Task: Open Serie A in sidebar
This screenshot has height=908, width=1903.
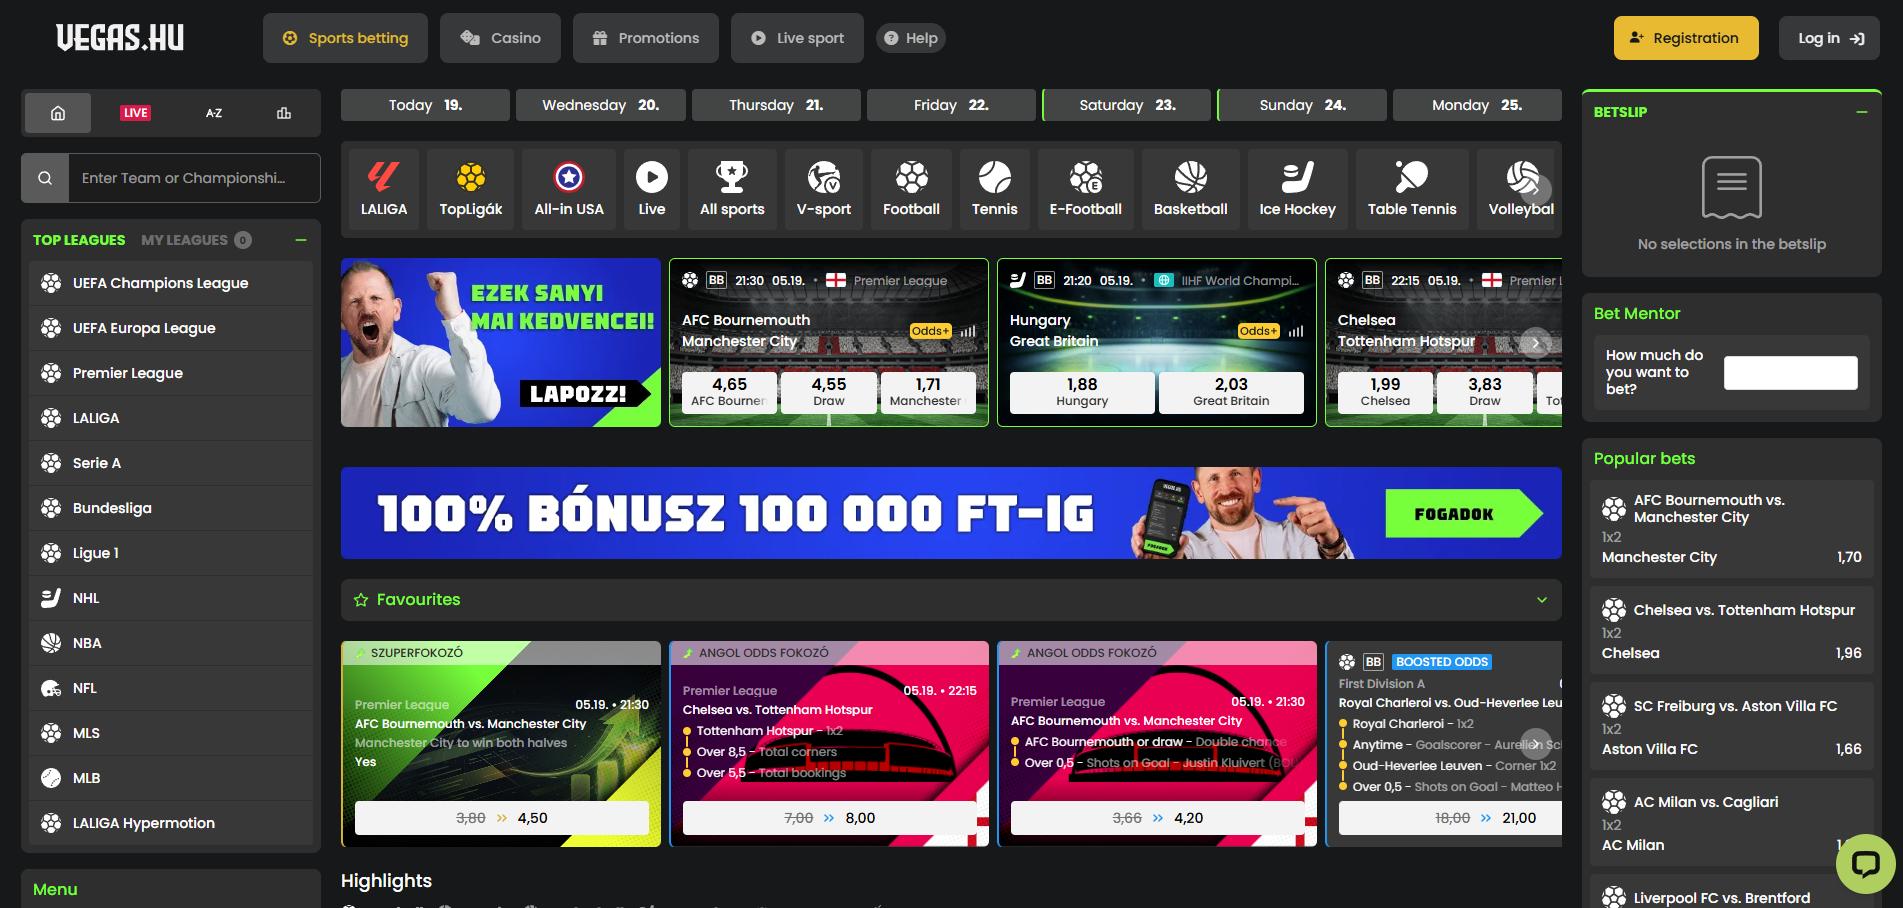Action: (171, 463)
